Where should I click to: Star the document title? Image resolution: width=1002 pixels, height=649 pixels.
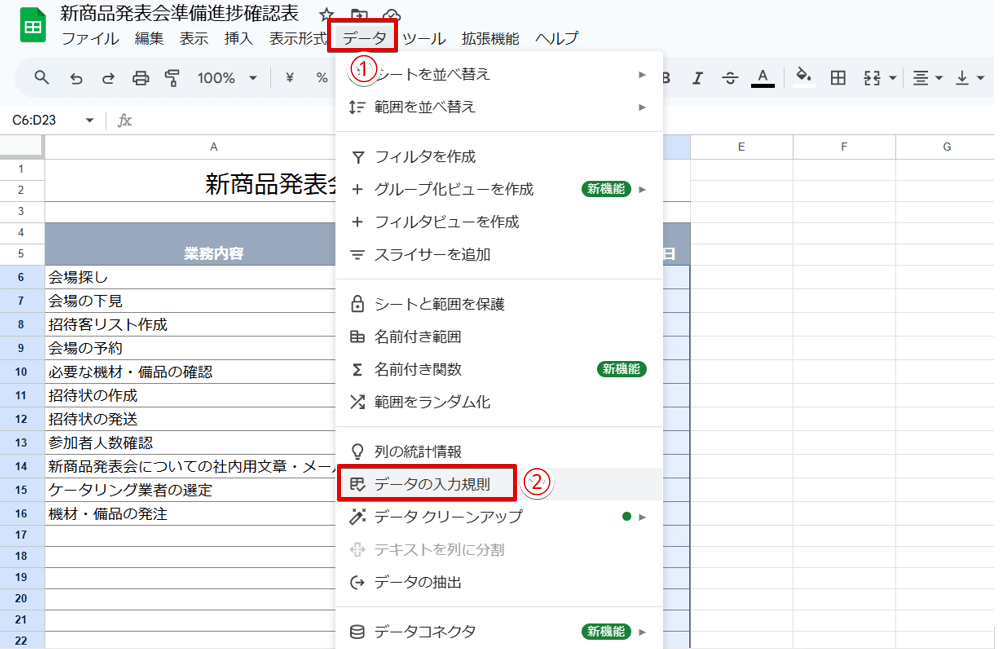[327, 14]
